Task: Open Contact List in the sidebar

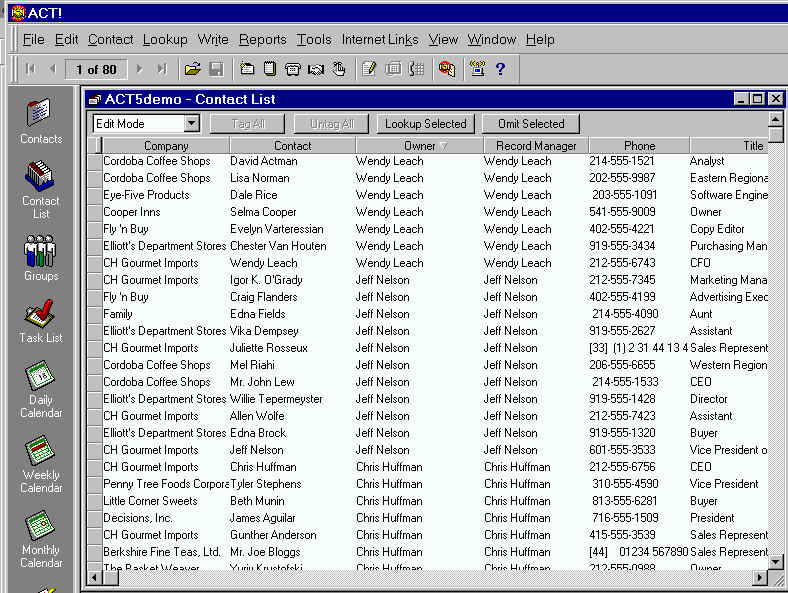Action: tap(41, 189)
